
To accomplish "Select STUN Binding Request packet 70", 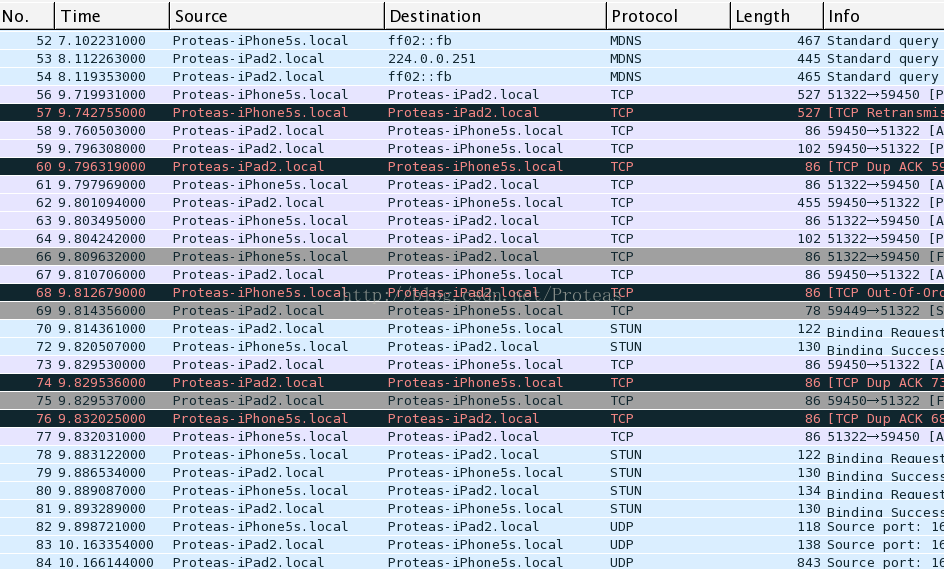I will tap(472, 329).
